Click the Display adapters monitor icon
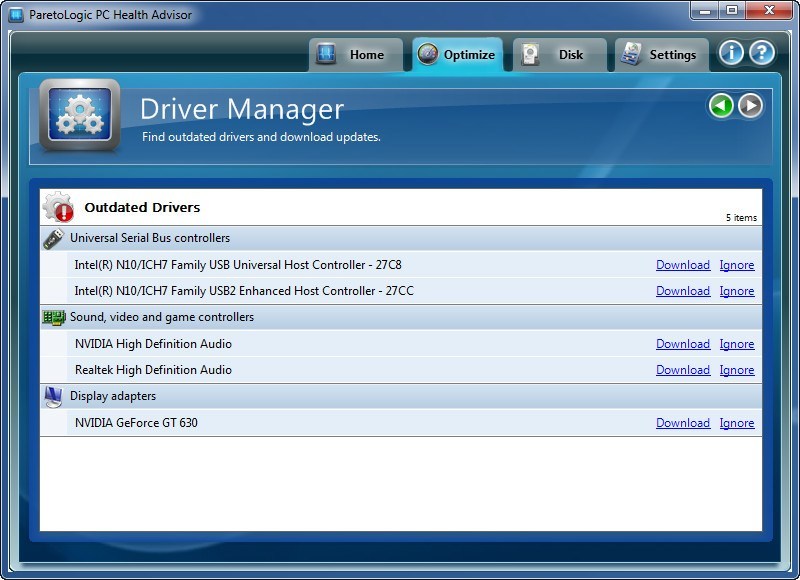 click(52, 396)
